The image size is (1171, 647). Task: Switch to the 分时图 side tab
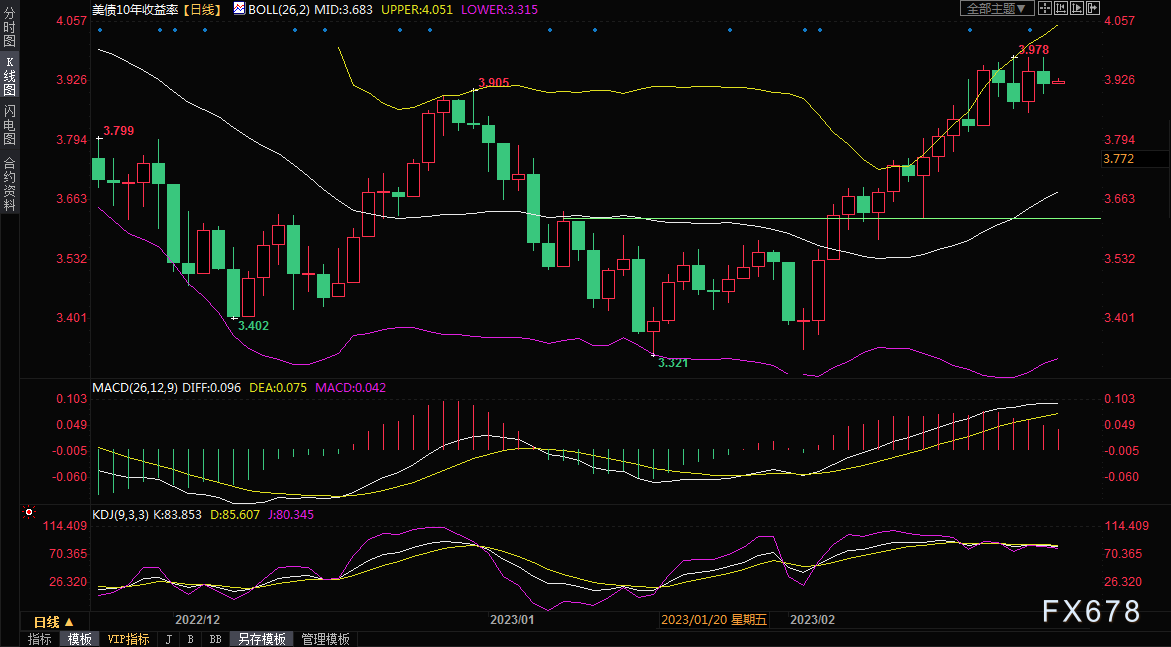(9, 28)
